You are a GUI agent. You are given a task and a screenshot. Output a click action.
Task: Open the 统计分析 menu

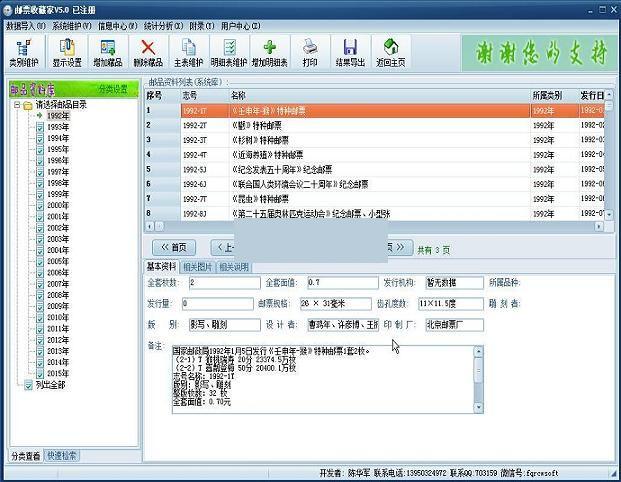tap(161, 25)
